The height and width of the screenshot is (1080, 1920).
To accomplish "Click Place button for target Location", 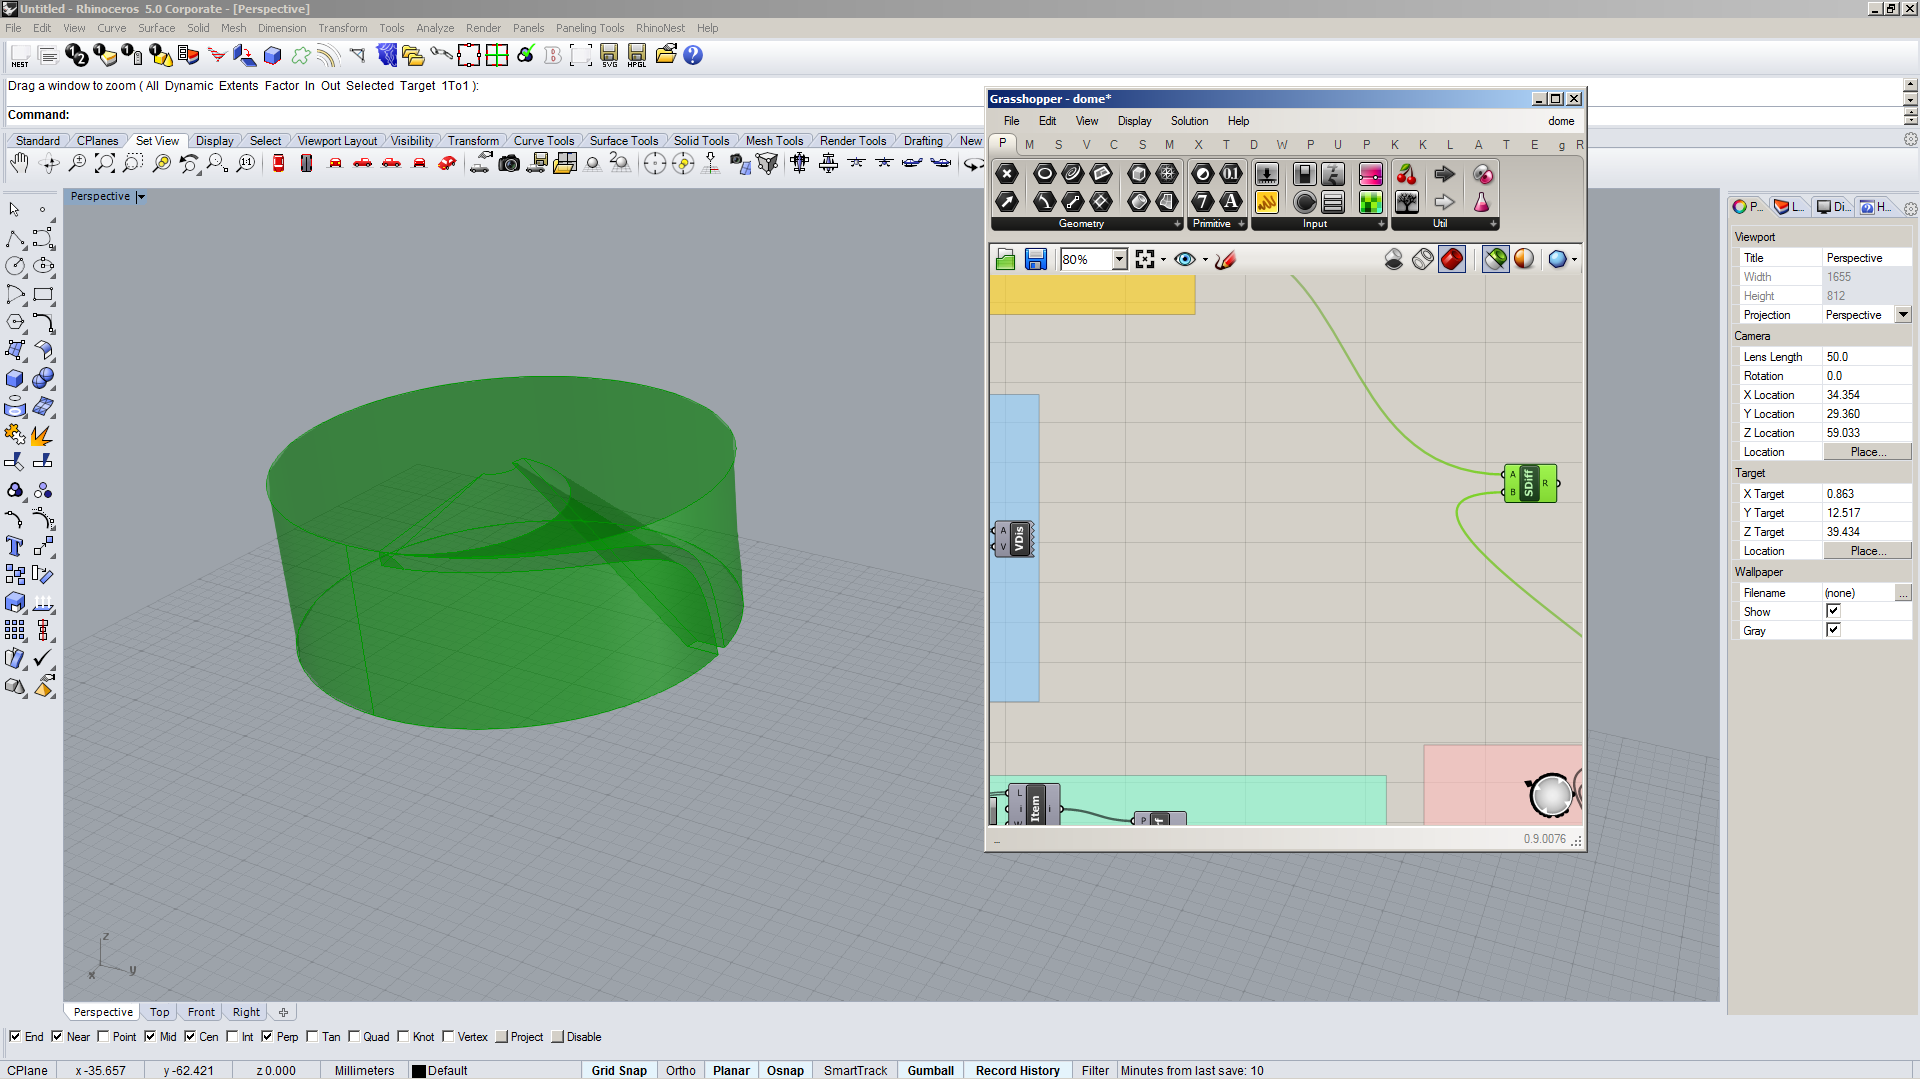I will (x=1867, y=551).
